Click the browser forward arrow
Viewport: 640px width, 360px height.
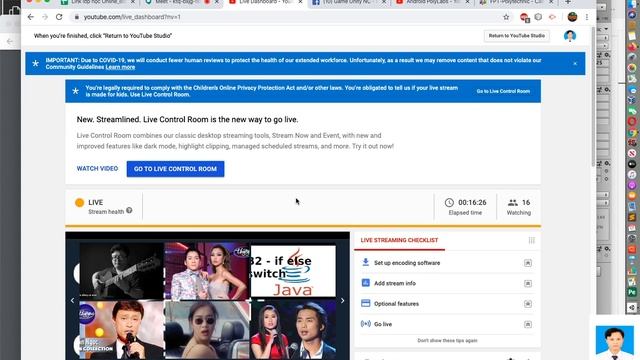point(45,17)
